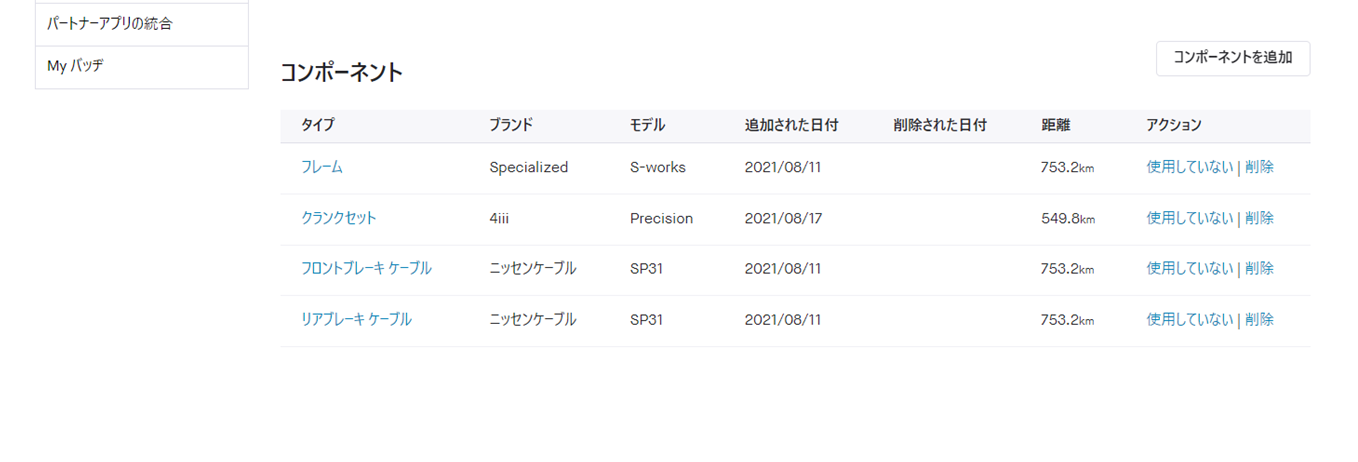This screenshot has width=1358, height=462.
Task: Click the ブランド column header
Action: point(511,125)
